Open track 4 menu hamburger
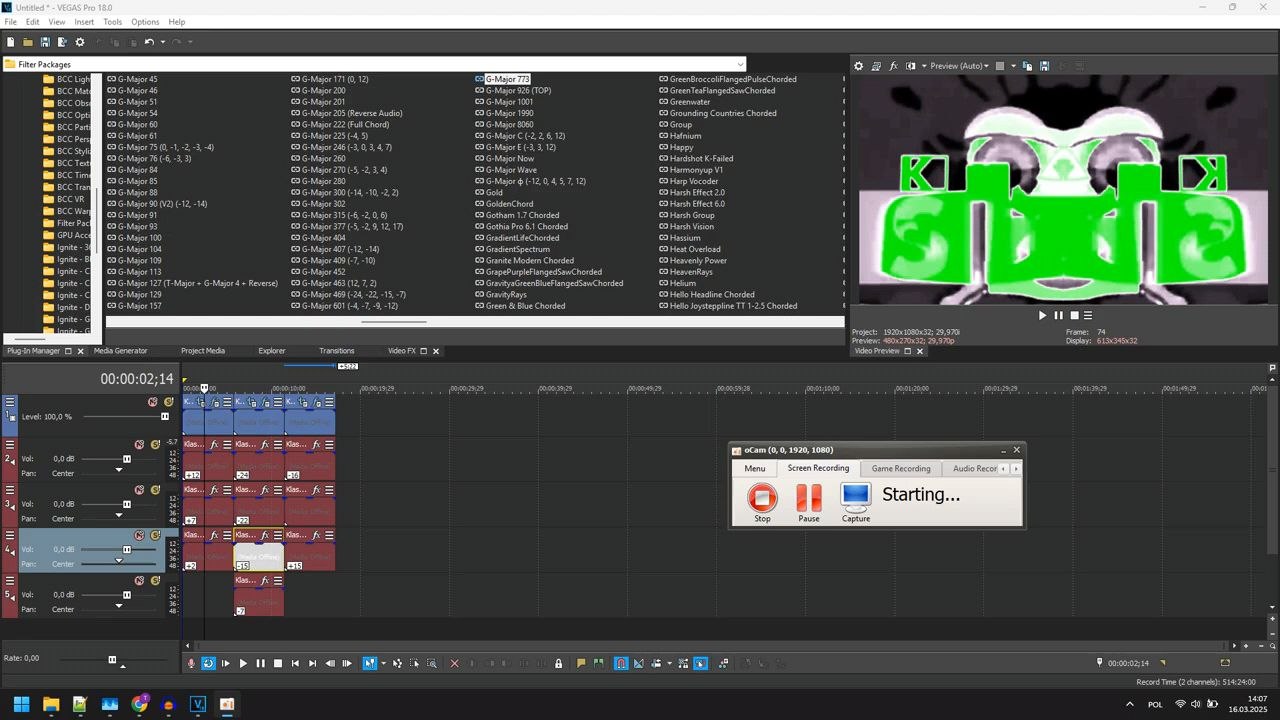Viewport: 1280px width, 720px height. click(x=10, y=536)
